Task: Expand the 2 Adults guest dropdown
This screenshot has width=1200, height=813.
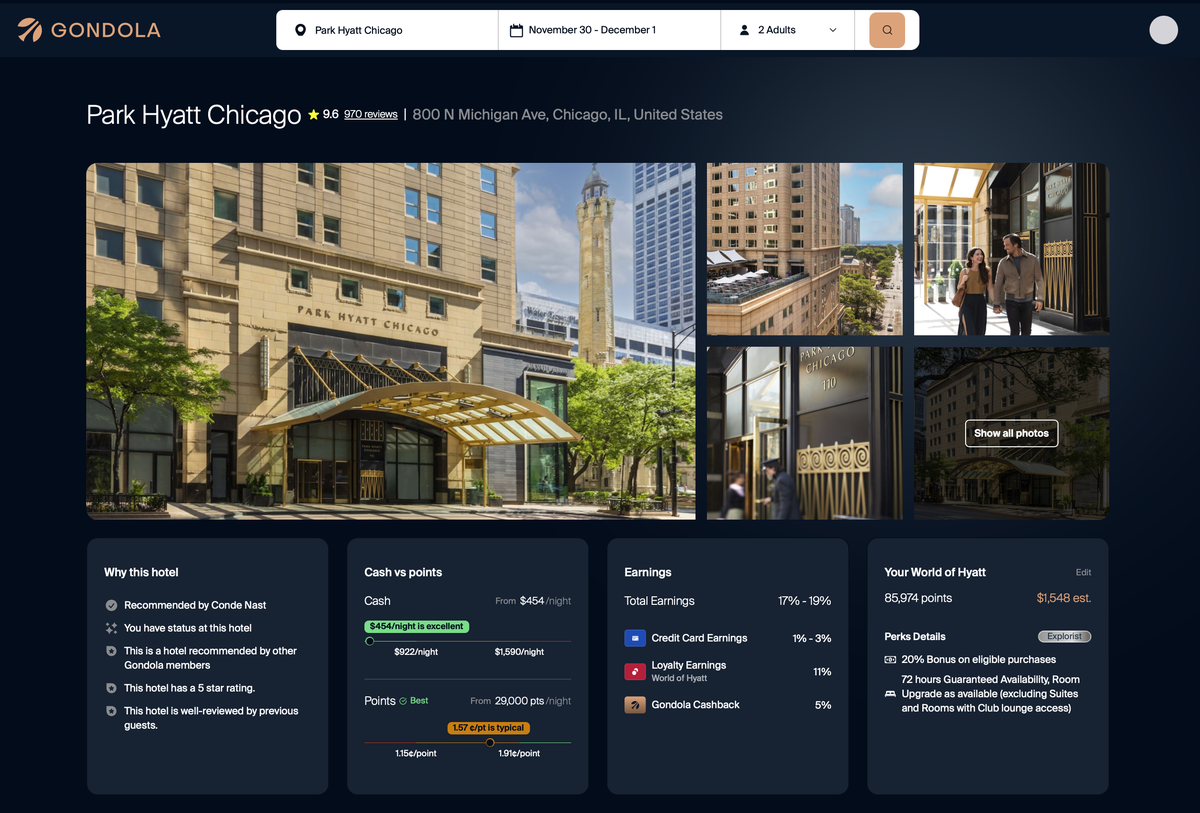Action: [787, 30]
